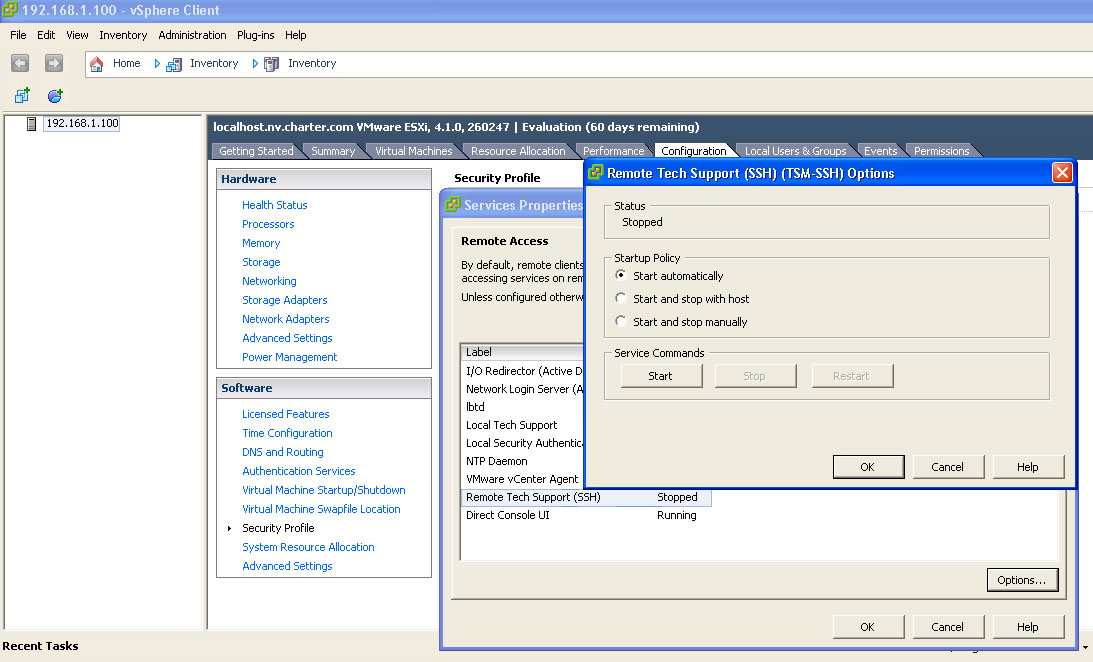Select the 192.168.1.100 host tree item
Screen dimensions: 1093x662
(x=82, y=123)
